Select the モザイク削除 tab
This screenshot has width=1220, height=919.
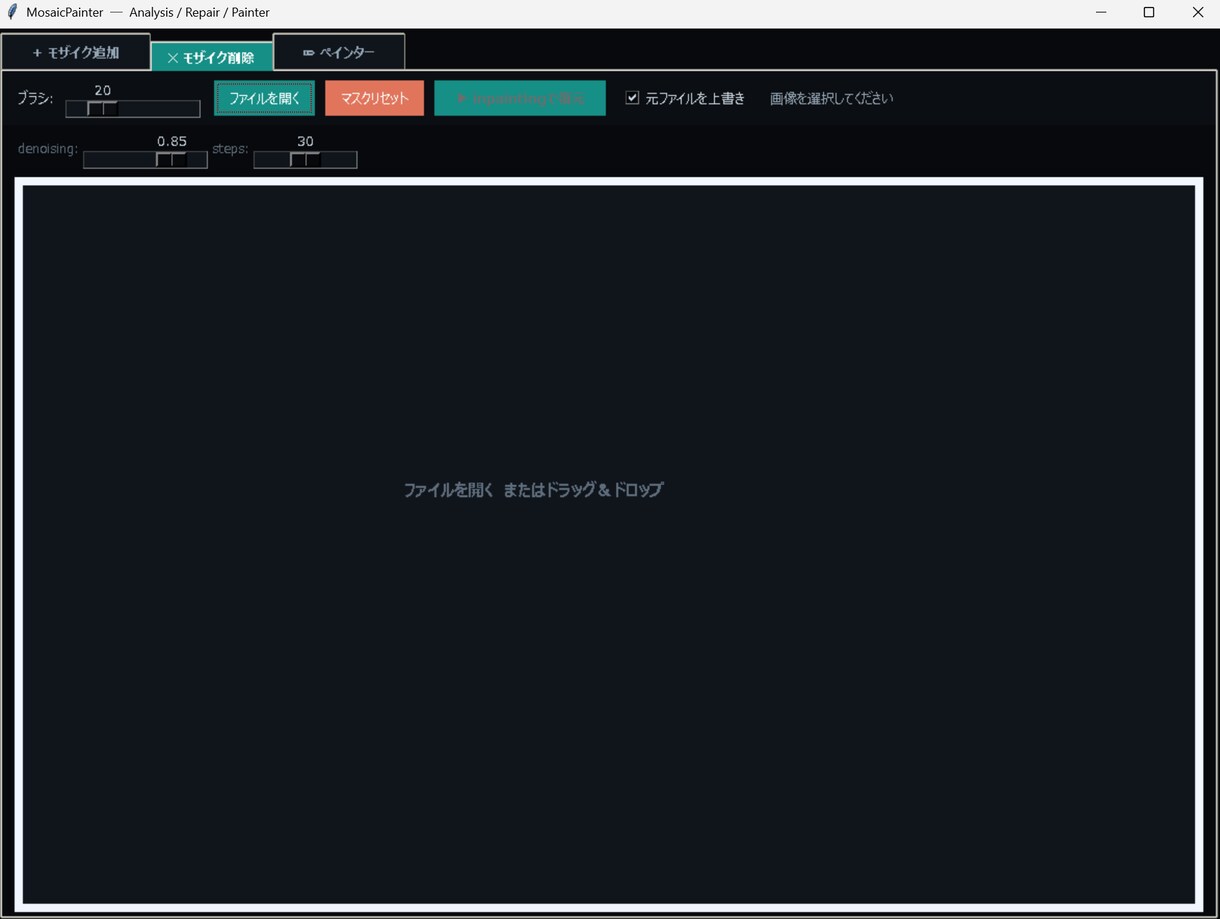point(211,57)
